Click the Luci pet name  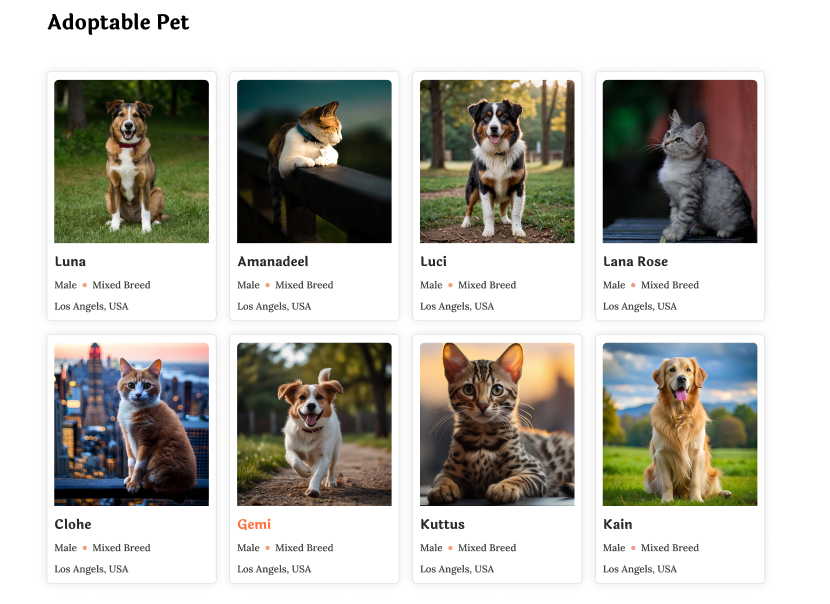pyautogui.click(x=433, y=262)
